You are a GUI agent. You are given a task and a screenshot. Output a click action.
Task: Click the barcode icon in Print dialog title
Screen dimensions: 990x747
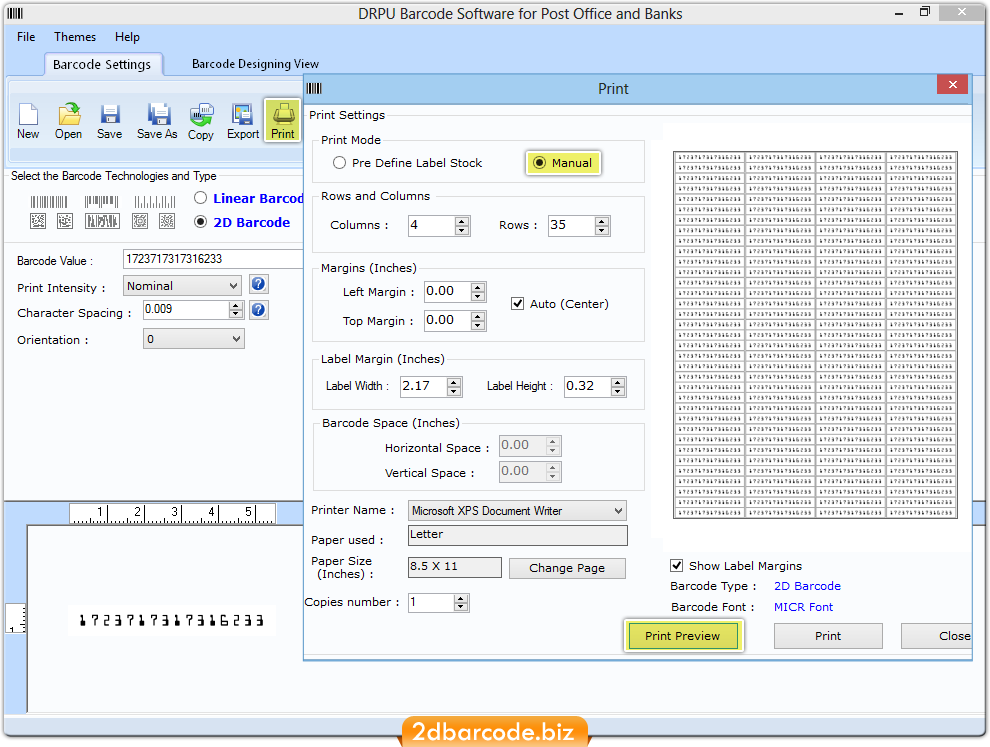click(314, 88)
